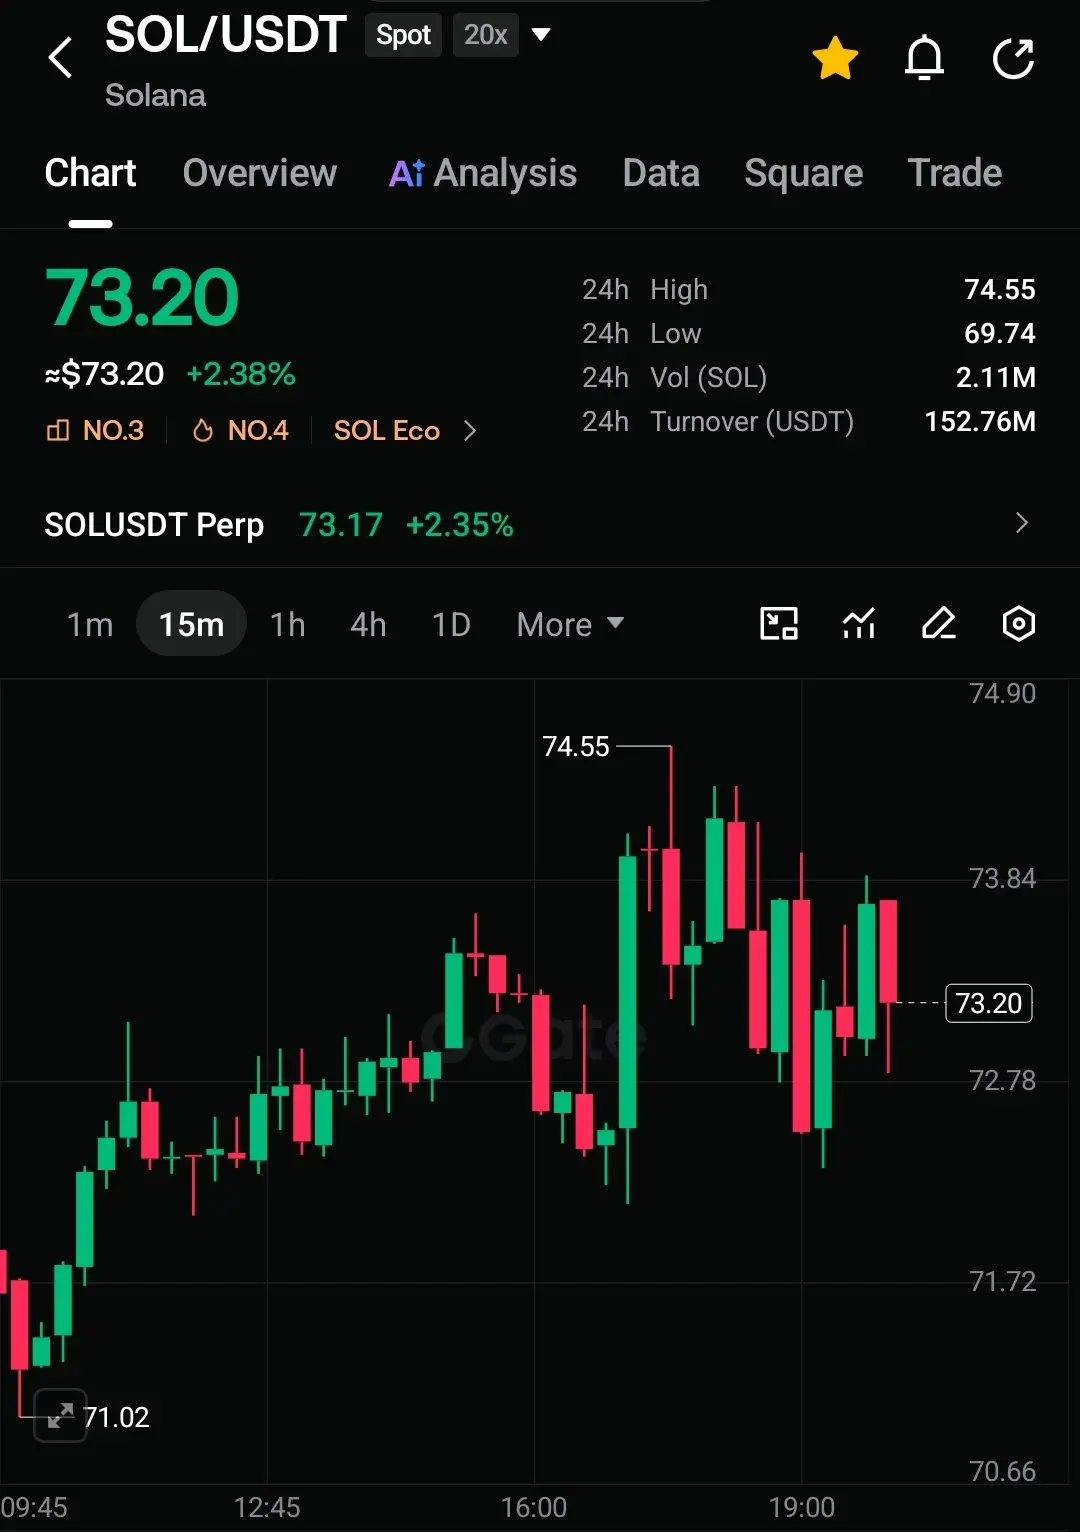This screenshot has width=1080, height=1532.
Task: Select the 4h timeframe
Action: point(368,624)
